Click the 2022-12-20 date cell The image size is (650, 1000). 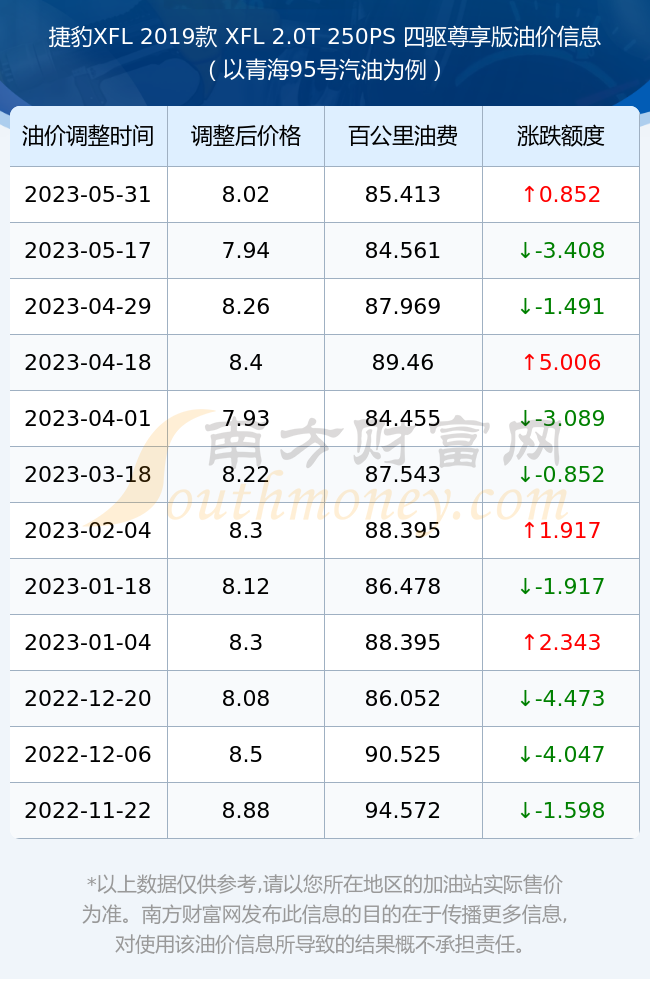[x=88, y=698]
